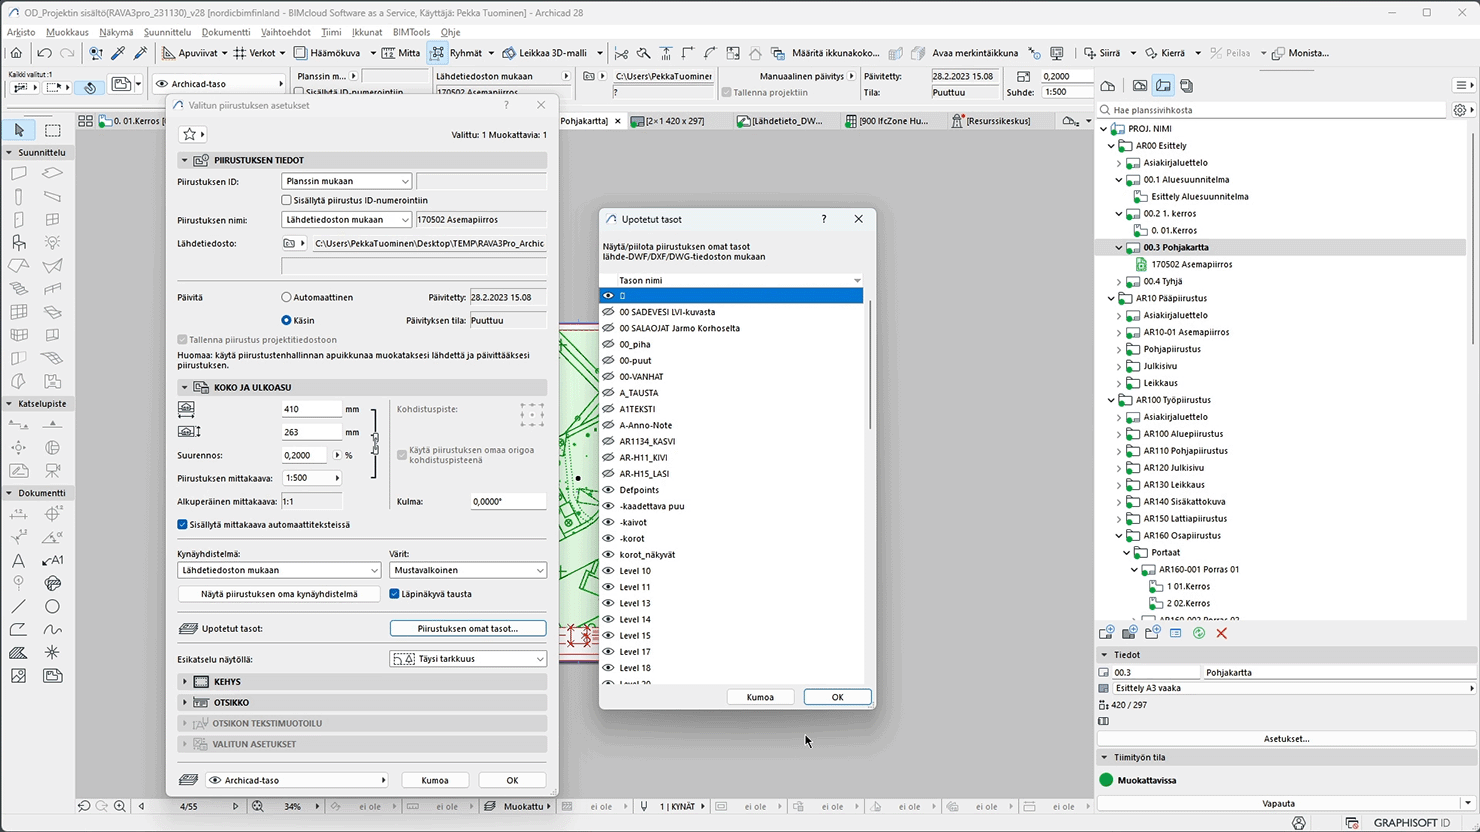The width and height of the screenshot is (1480, 832).
Task: Select the Text tool (A) in toolbox
Action: [19, 560]
